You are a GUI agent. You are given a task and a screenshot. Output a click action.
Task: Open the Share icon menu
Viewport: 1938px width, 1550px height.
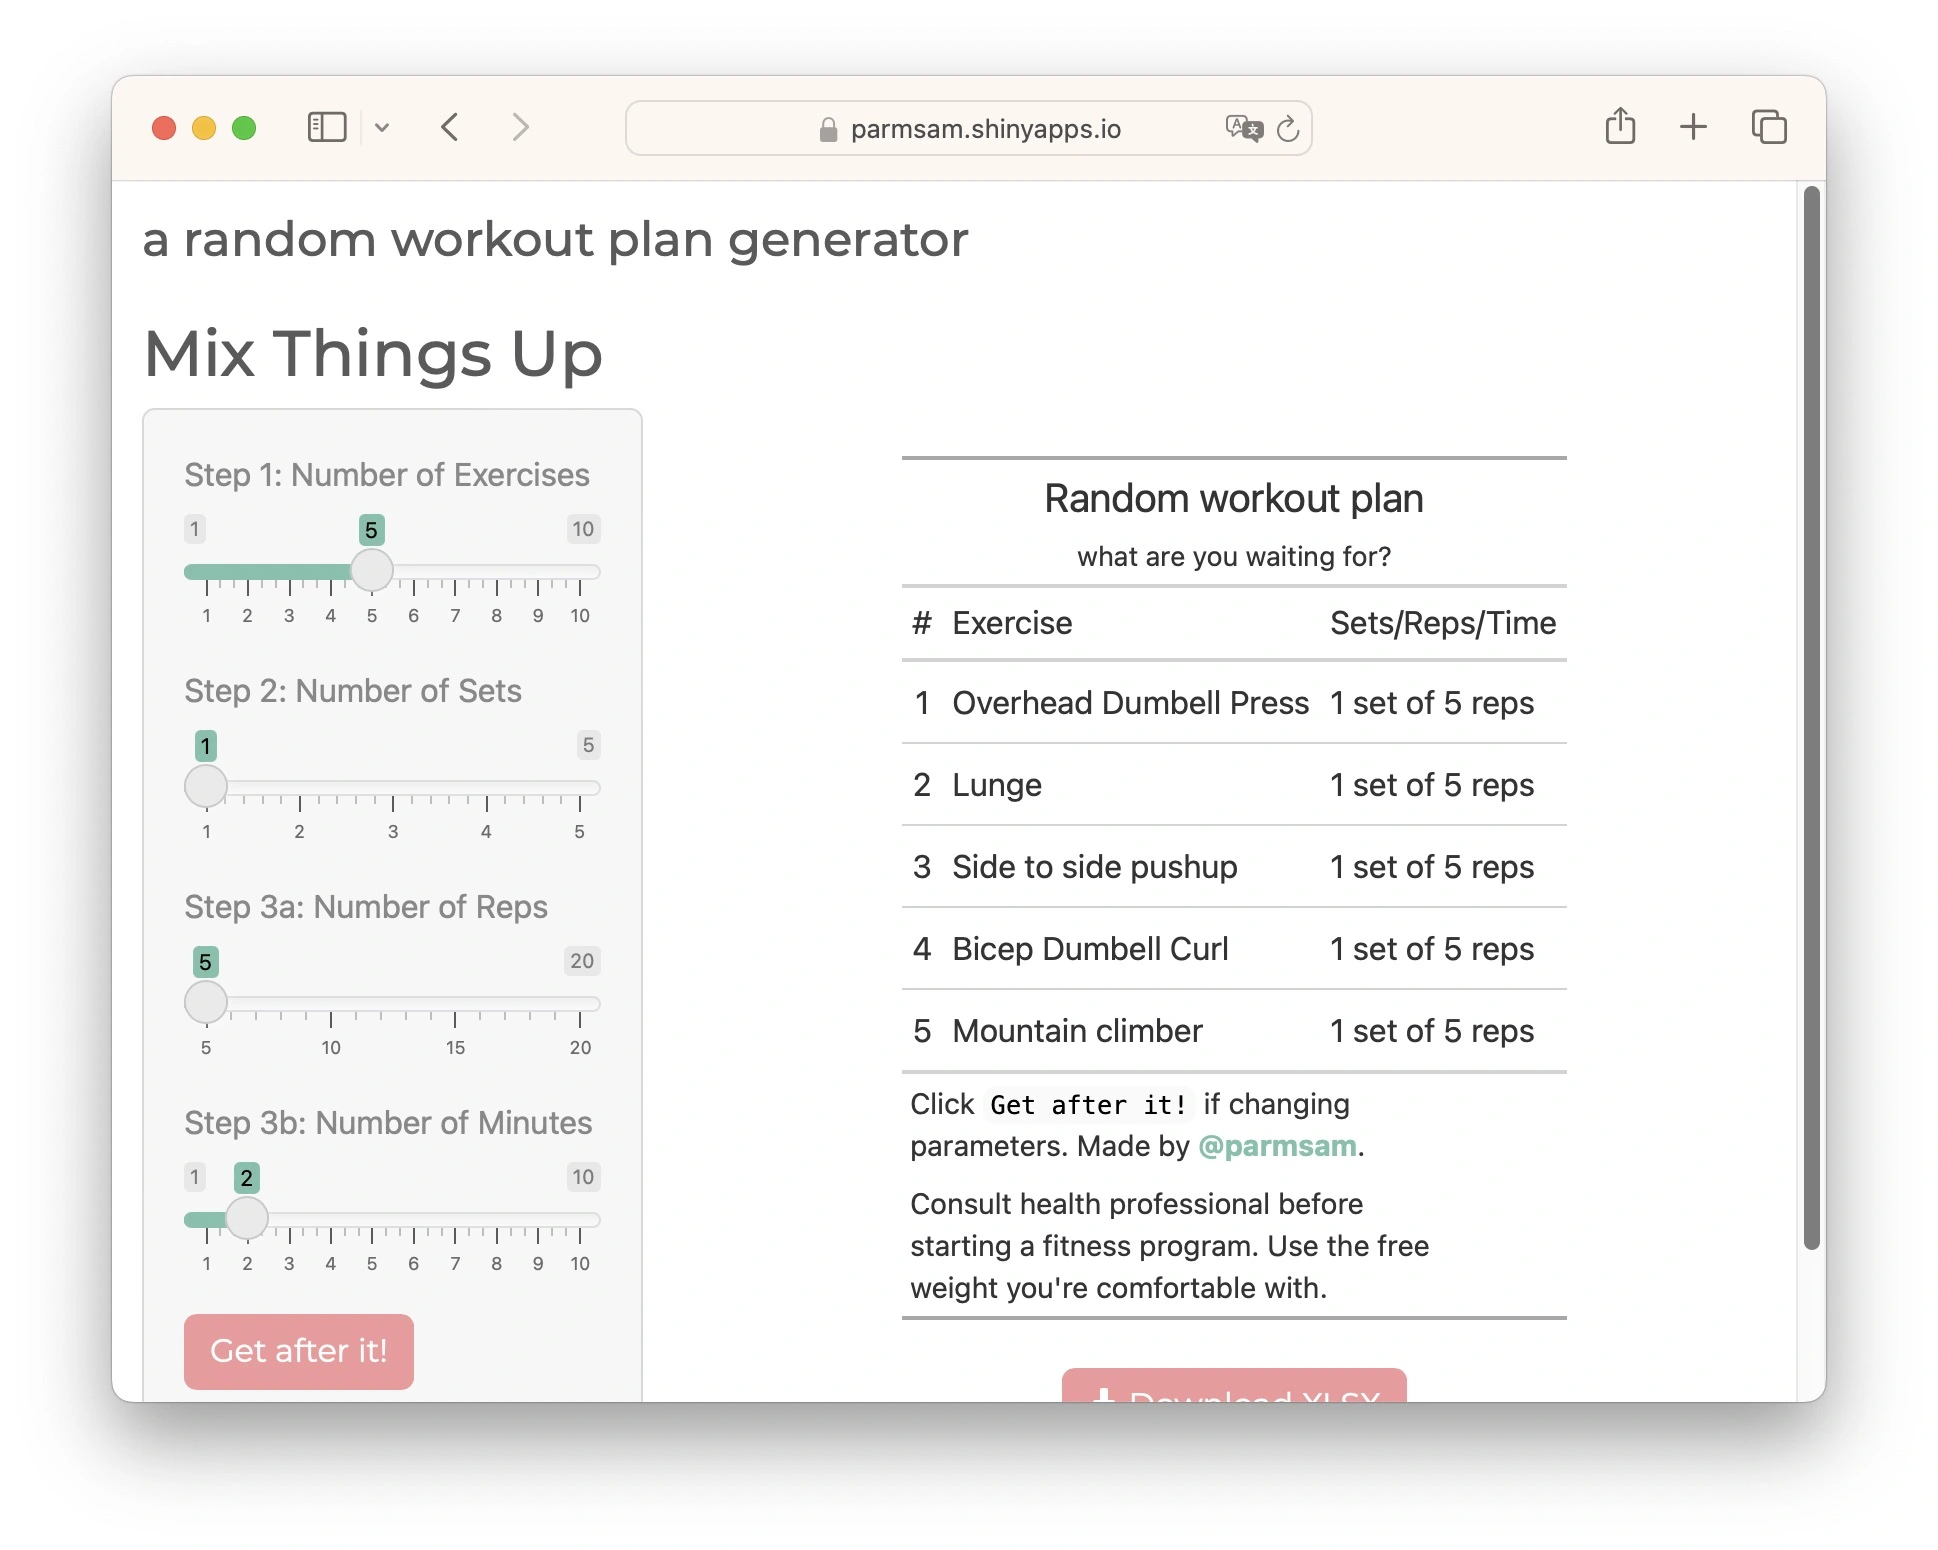tap(1620, 127)
